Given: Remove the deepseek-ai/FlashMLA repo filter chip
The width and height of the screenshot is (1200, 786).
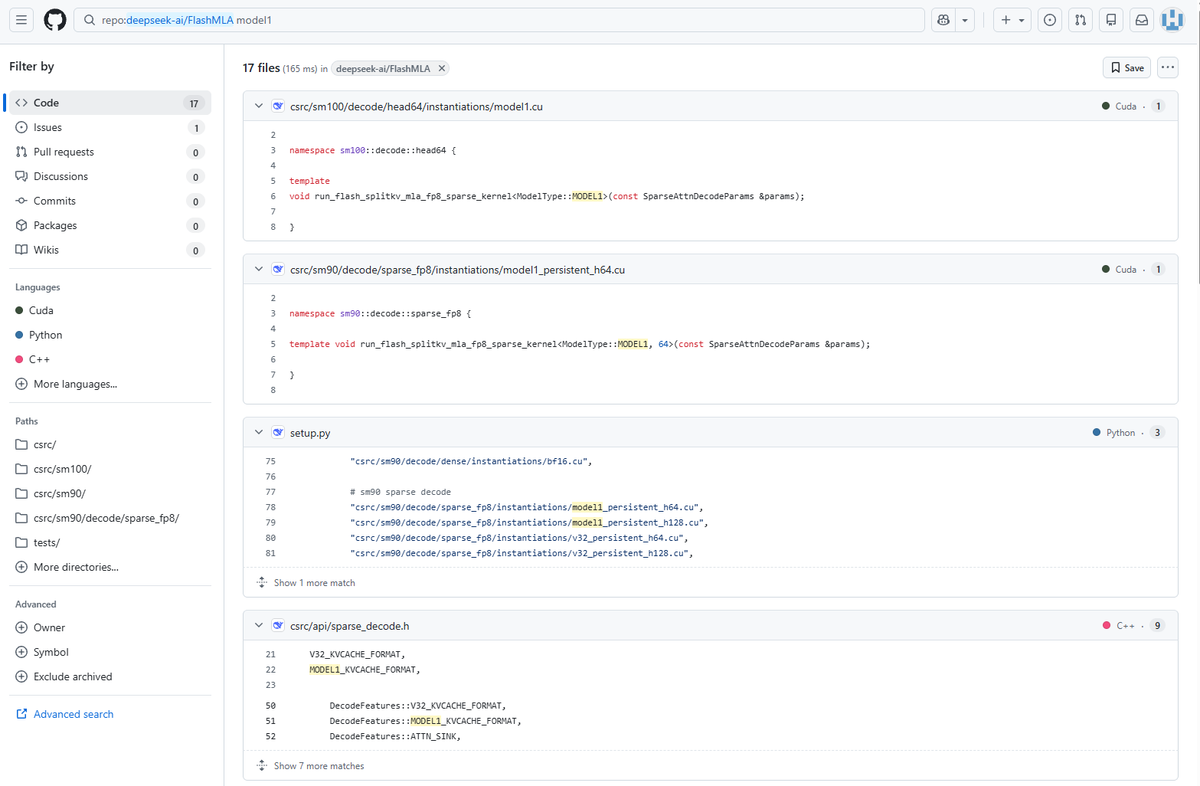Looking at the screenshot, I should click(442, 68).
